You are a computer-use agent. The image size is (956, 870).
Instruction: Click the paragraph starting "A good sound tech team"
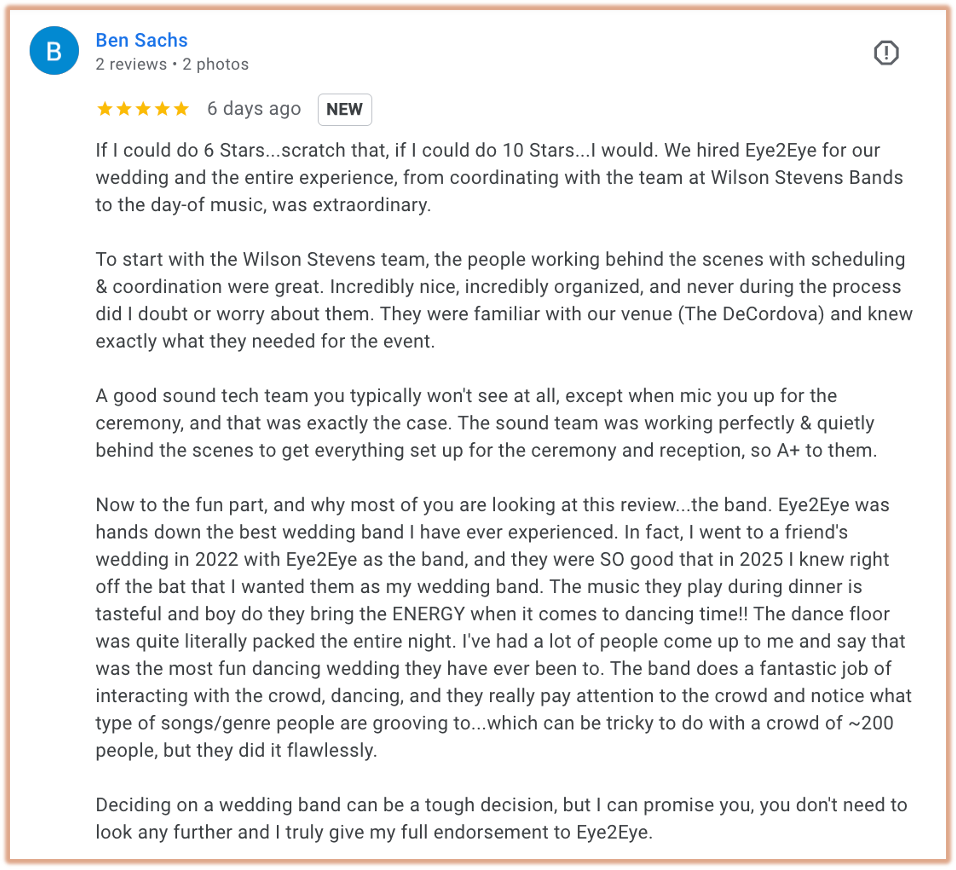coord(486,423)
